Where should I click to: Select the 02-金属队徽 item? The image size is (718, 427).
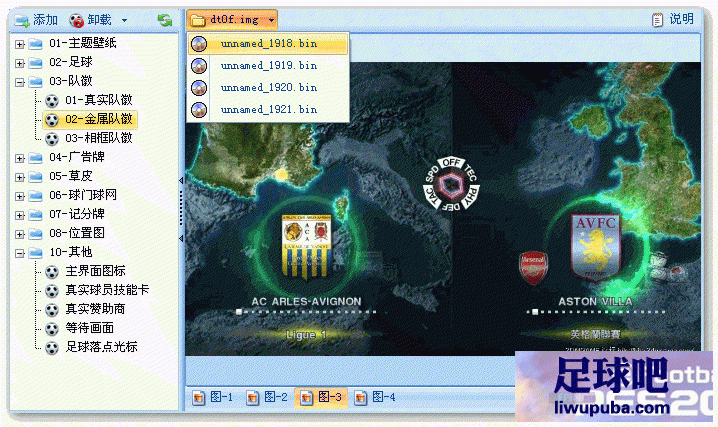pos(98,119)
